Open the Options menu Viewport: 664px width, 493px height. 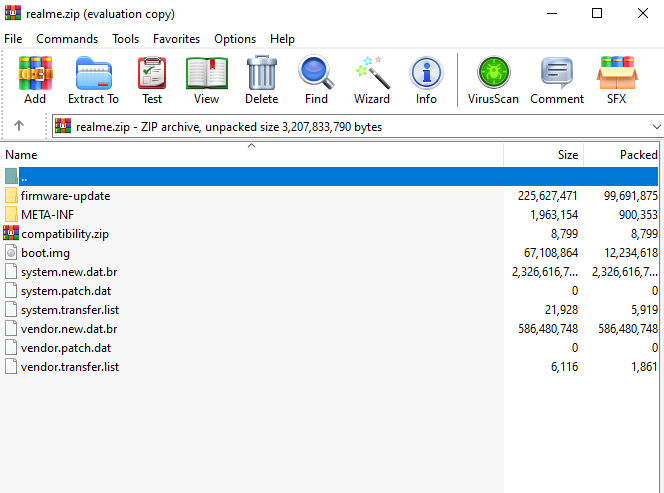235,39
